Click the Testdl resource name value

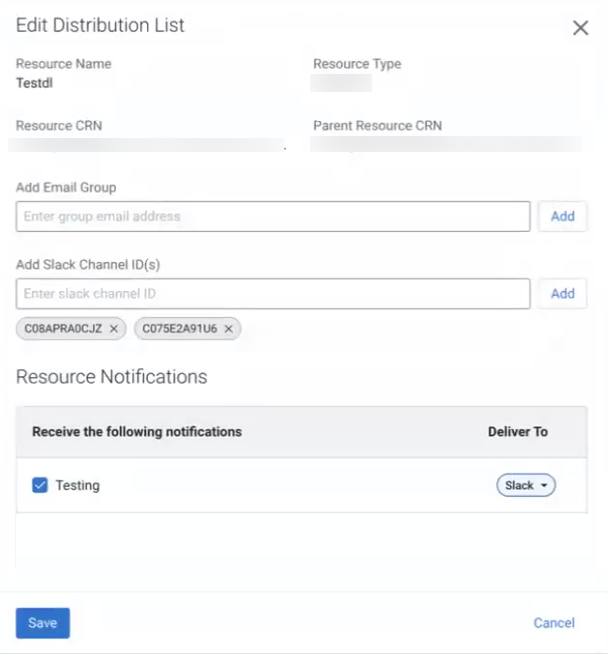point(34,83)
